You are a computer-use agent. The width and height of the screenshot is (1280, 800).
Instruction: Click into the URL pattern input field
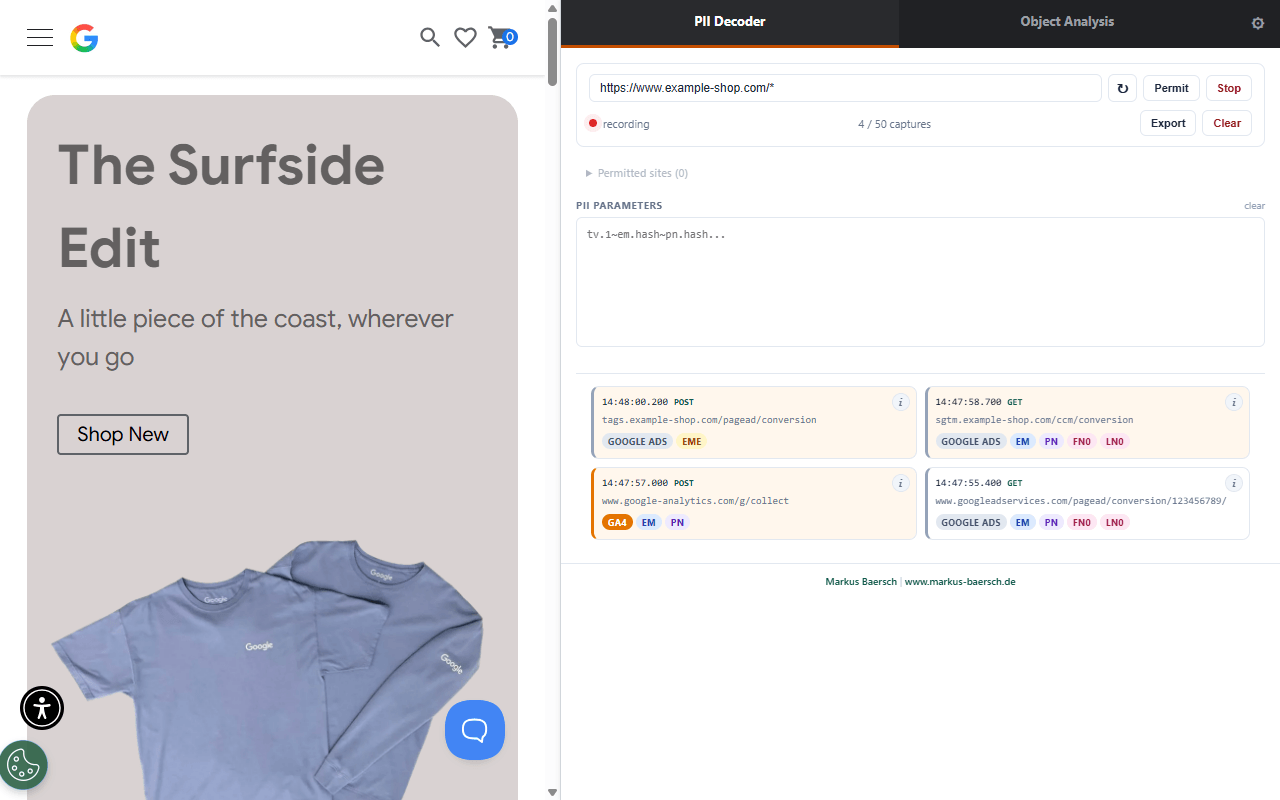[845, 88]
